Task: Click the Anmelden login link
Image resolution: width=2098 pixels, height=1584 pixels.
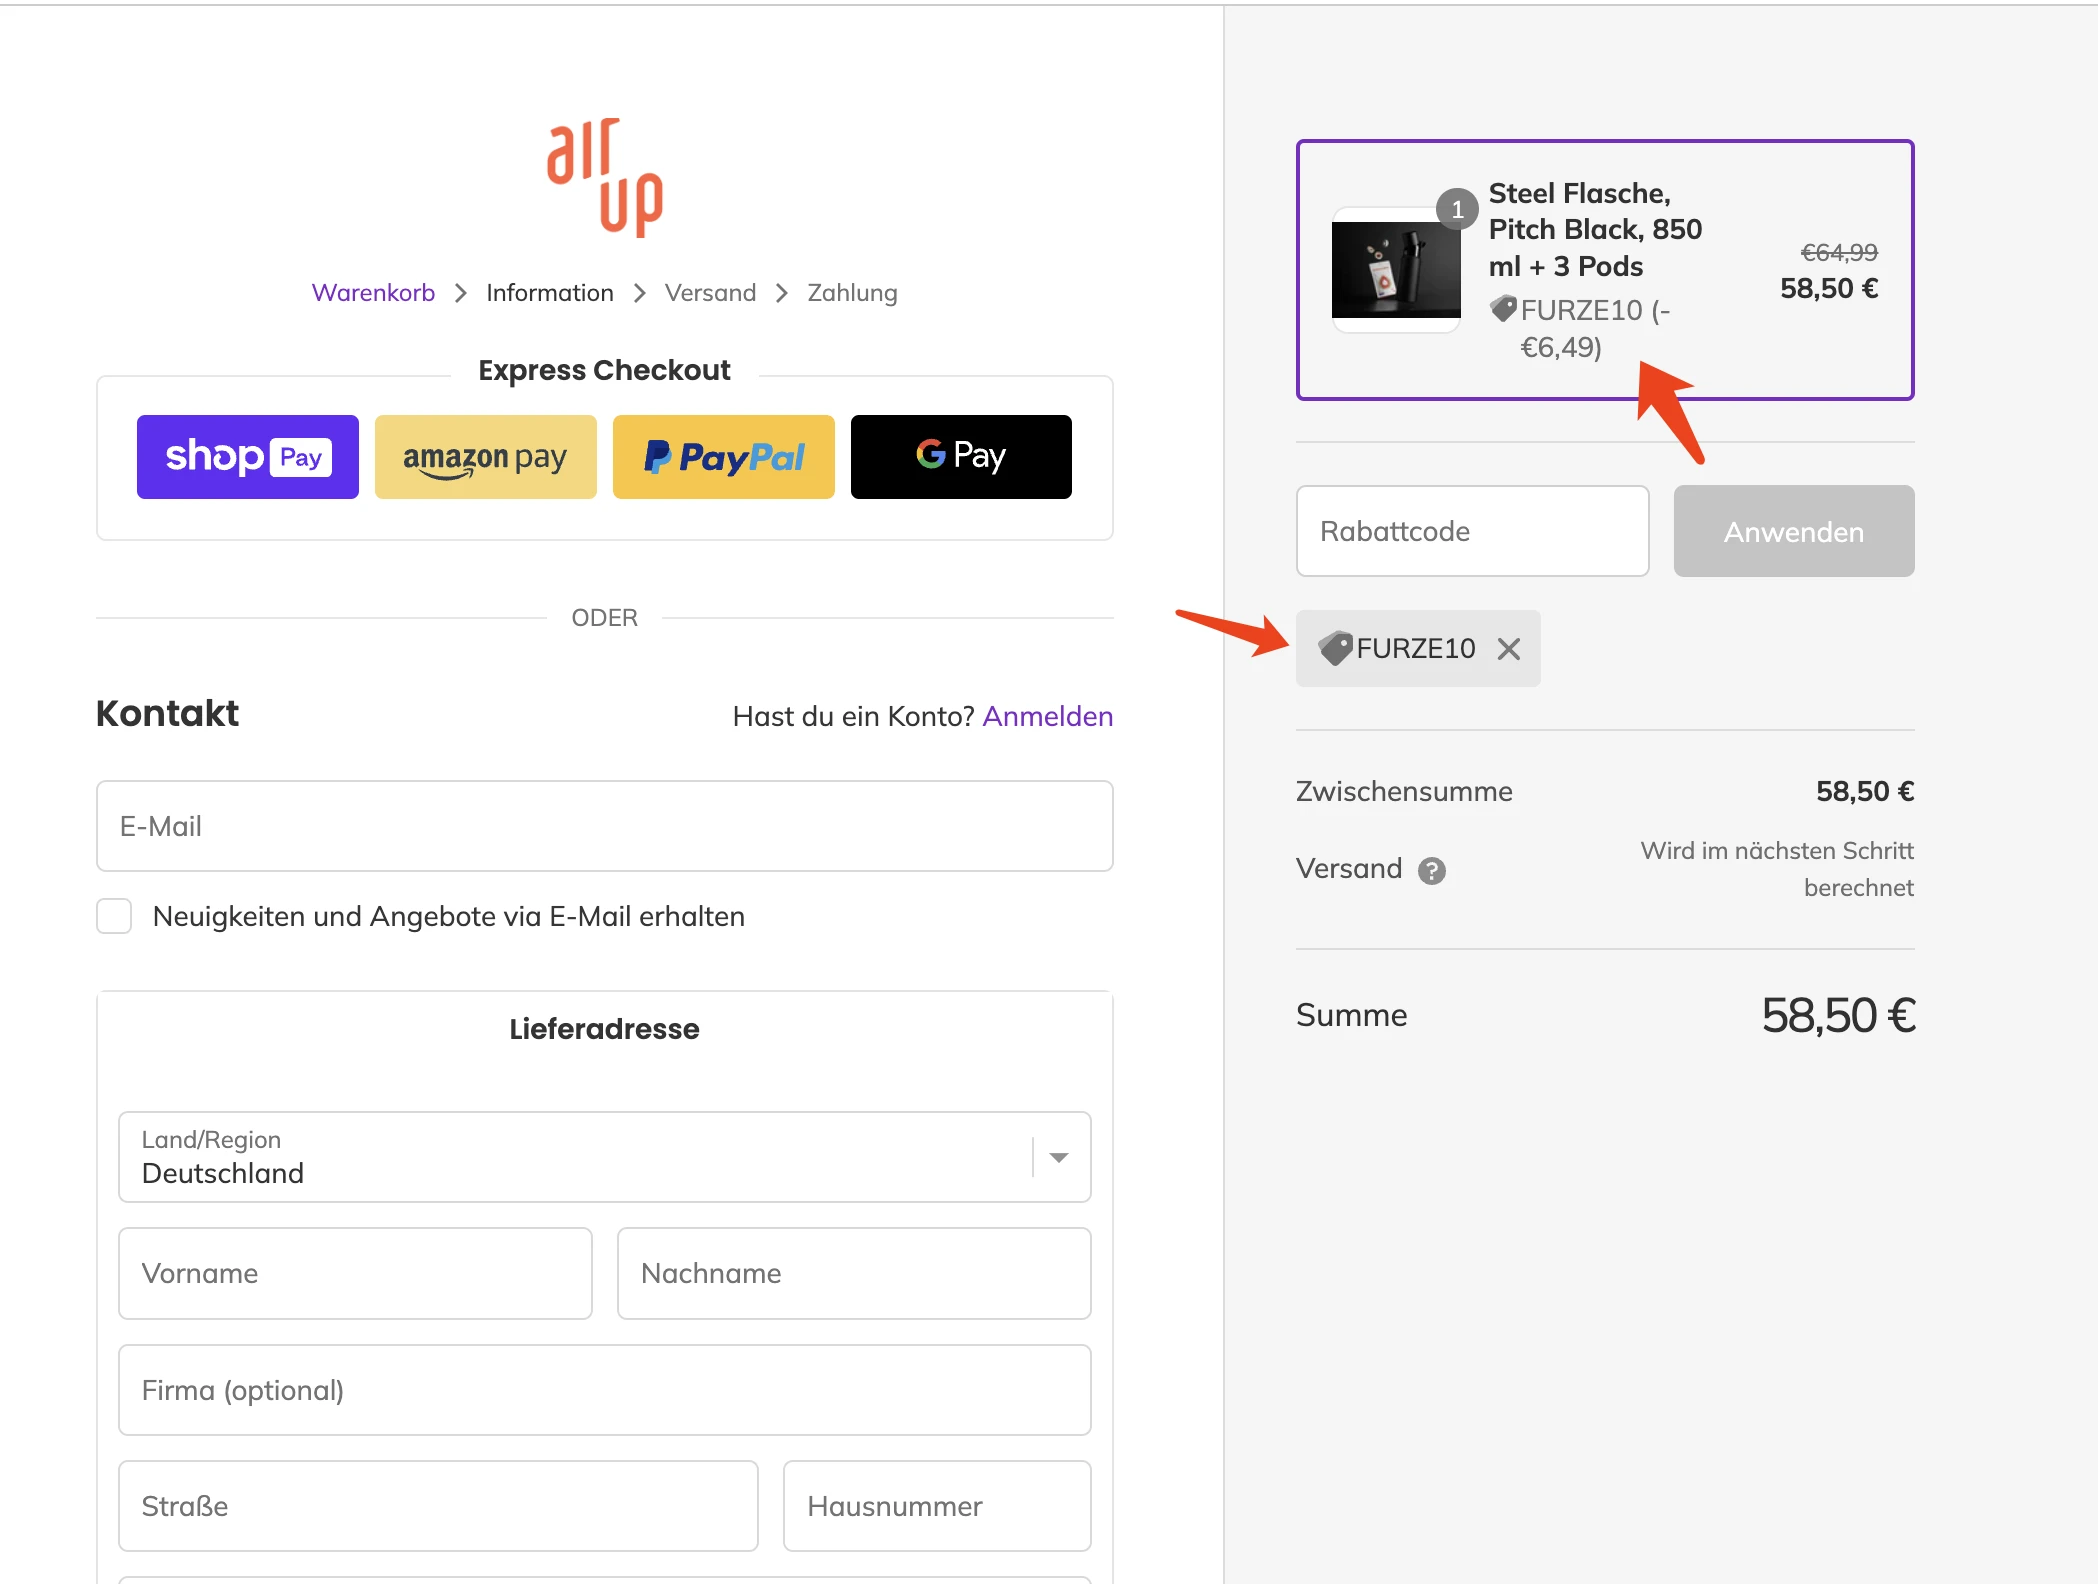Action: pos(1048,716)
